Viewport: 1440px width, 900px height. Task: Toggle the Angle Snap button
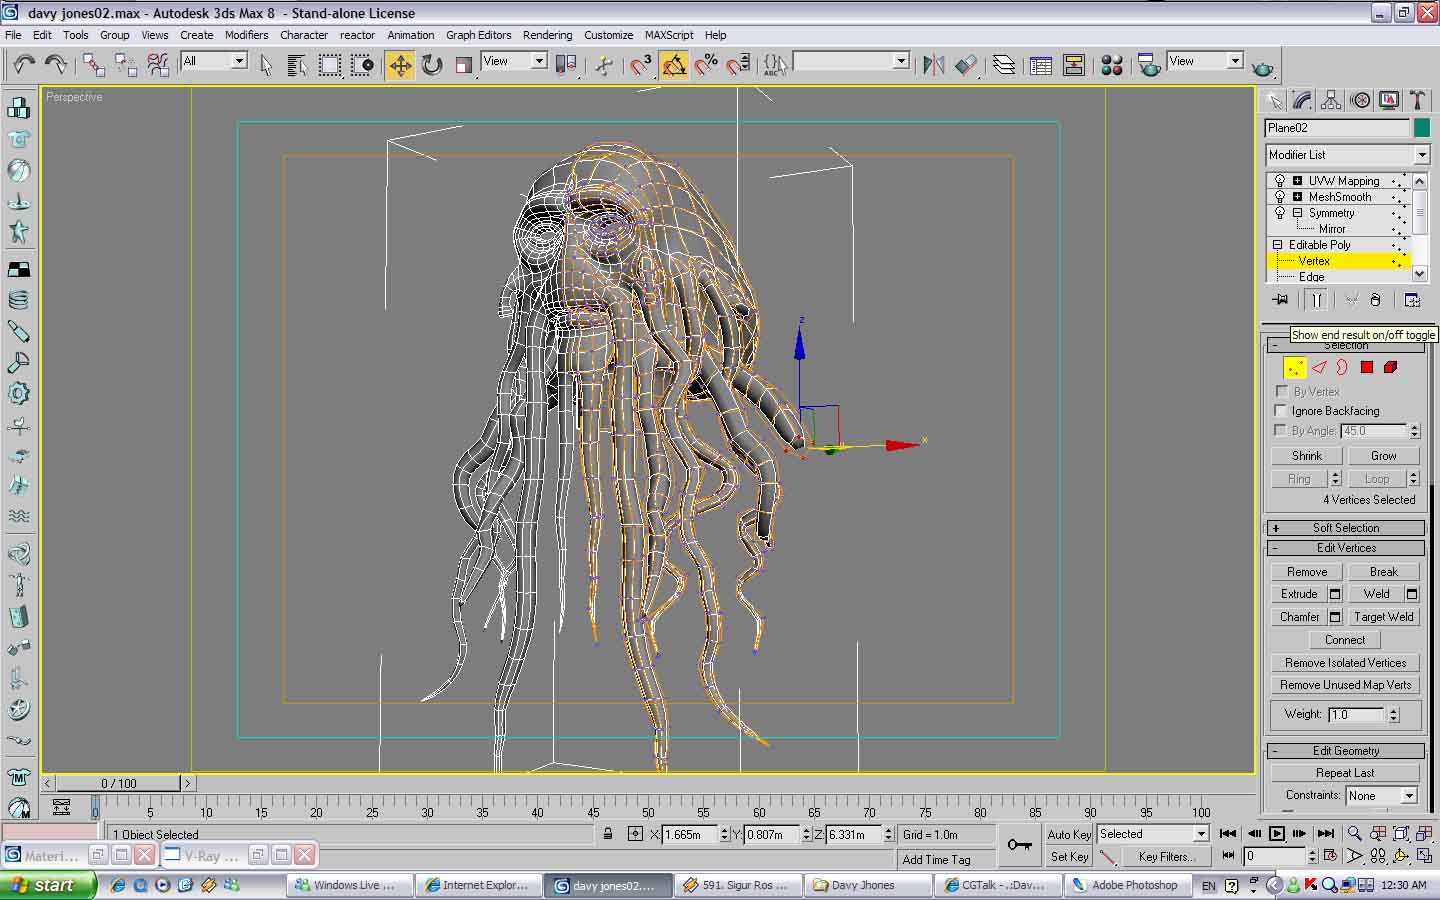point(674,65)
